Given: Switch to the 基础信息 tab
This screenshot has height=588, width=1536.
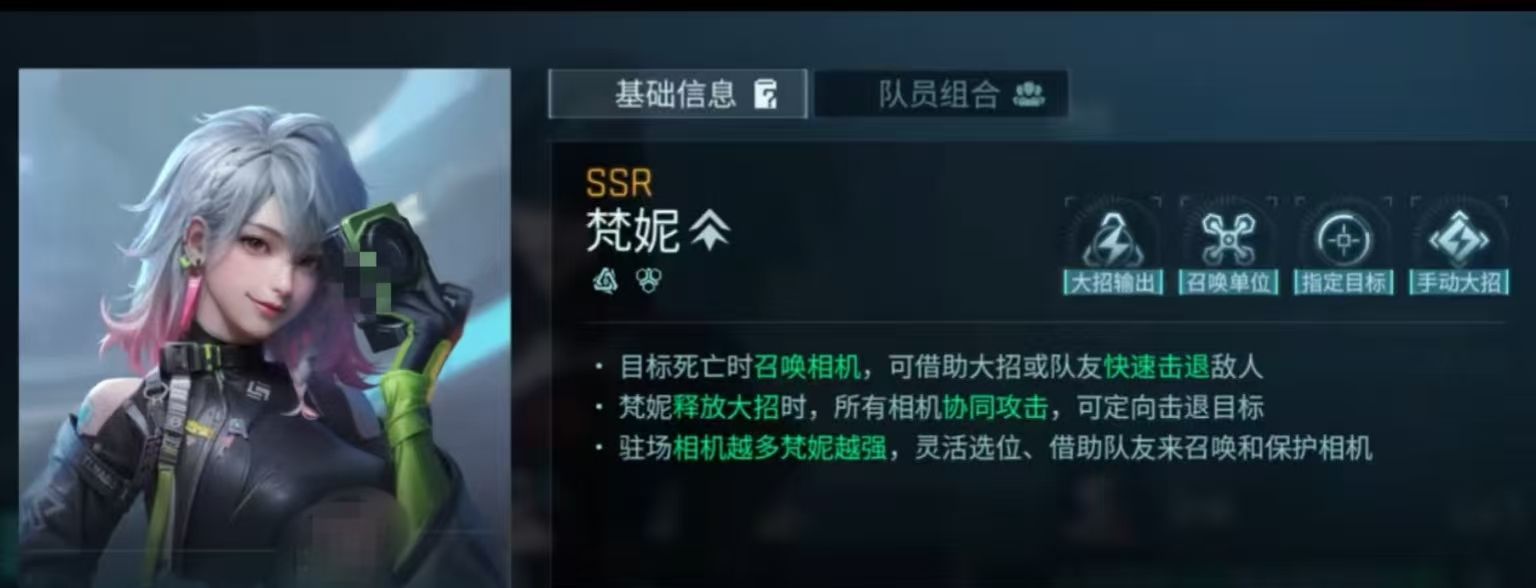Looking at the screenshot, I should (x=677, y=95).
